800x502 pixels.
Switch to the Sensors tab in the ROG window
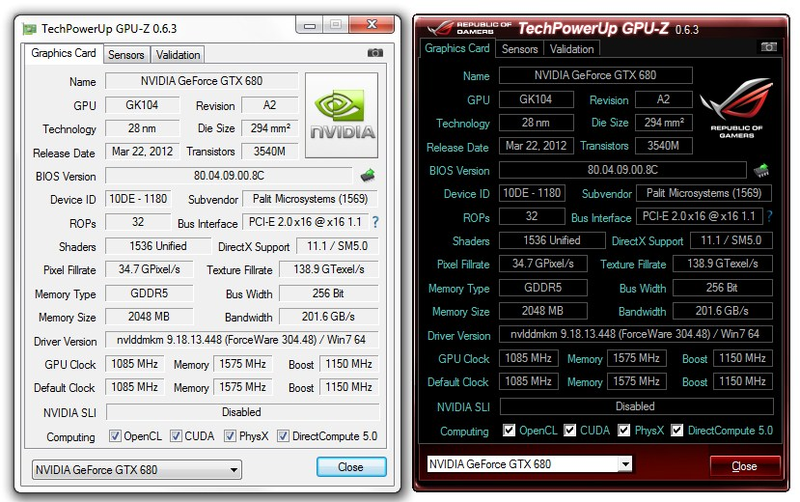pyautogui.click(x=519, y=49)
